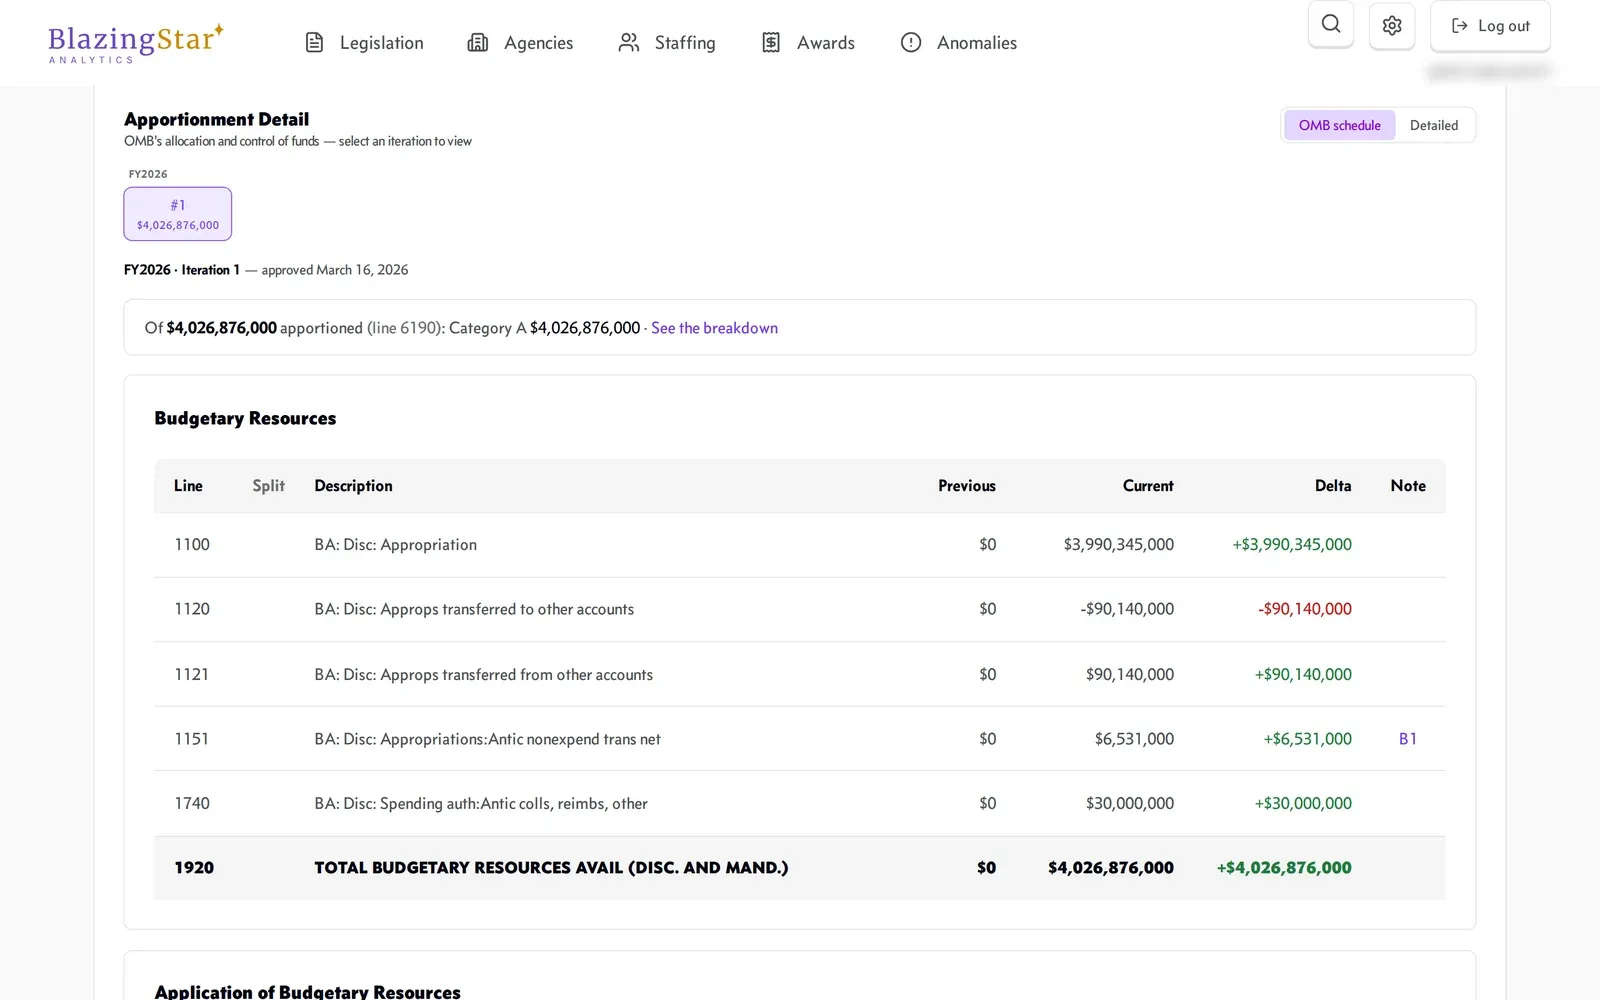Open search with the magnifier icon
The height and width of the screenshot is (1000, 1600).
coord(1331,24)
